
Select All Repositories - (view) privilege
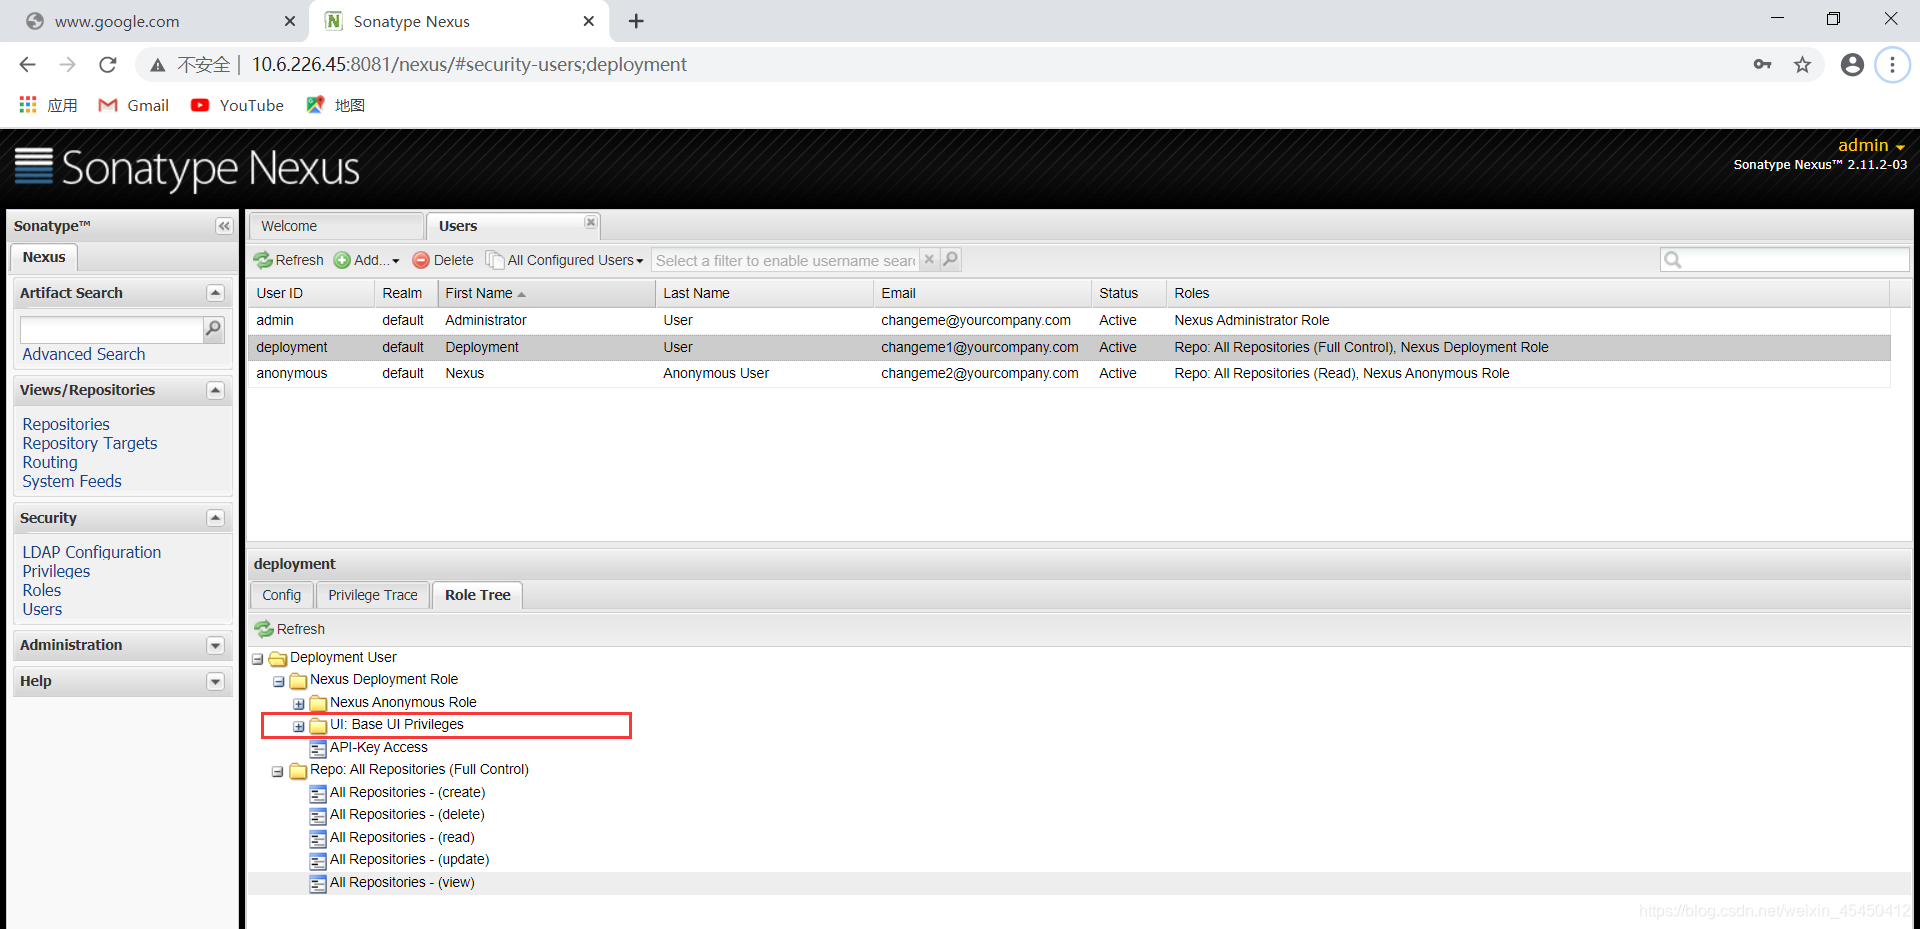coord(402,882)
